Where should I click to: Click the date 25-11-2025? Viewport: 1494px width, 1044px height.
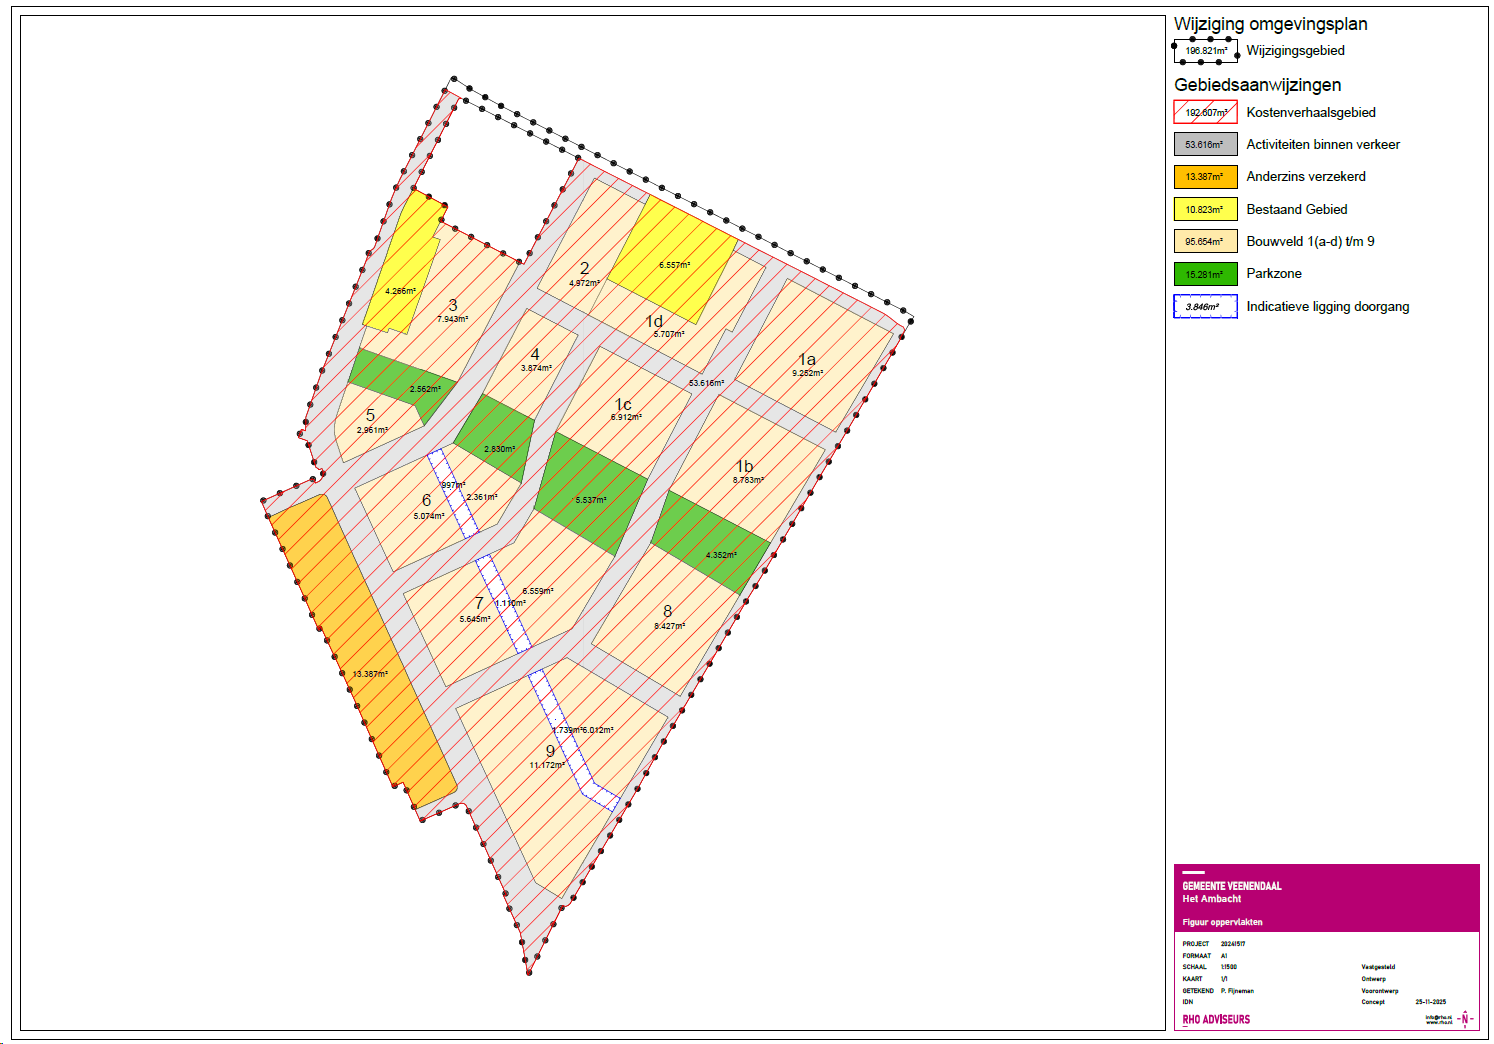(x=1430, y=1002)
